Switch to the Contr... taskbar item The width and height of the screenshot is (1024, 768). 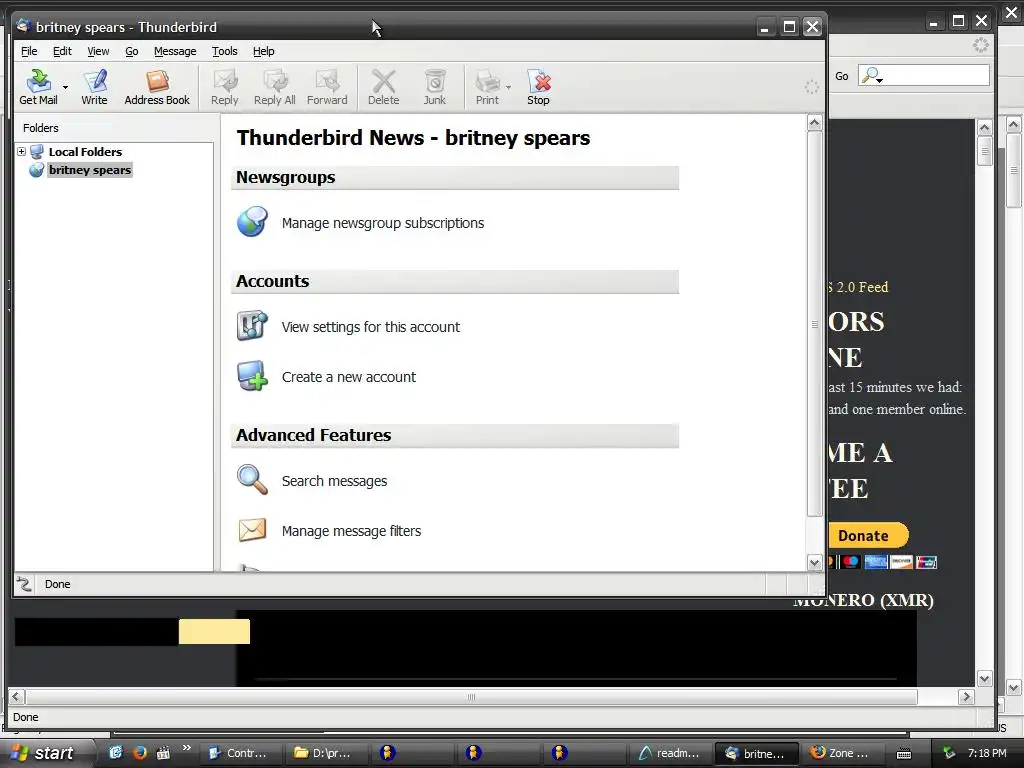(238, 754)
